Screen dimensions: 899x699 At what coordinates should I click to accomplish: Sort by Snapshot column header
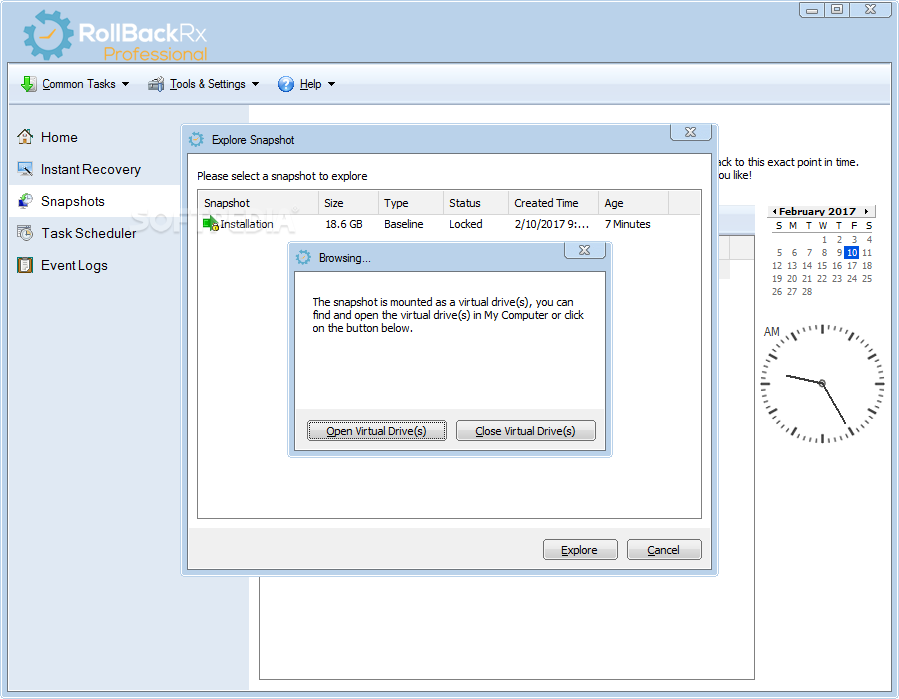(258, 203)
